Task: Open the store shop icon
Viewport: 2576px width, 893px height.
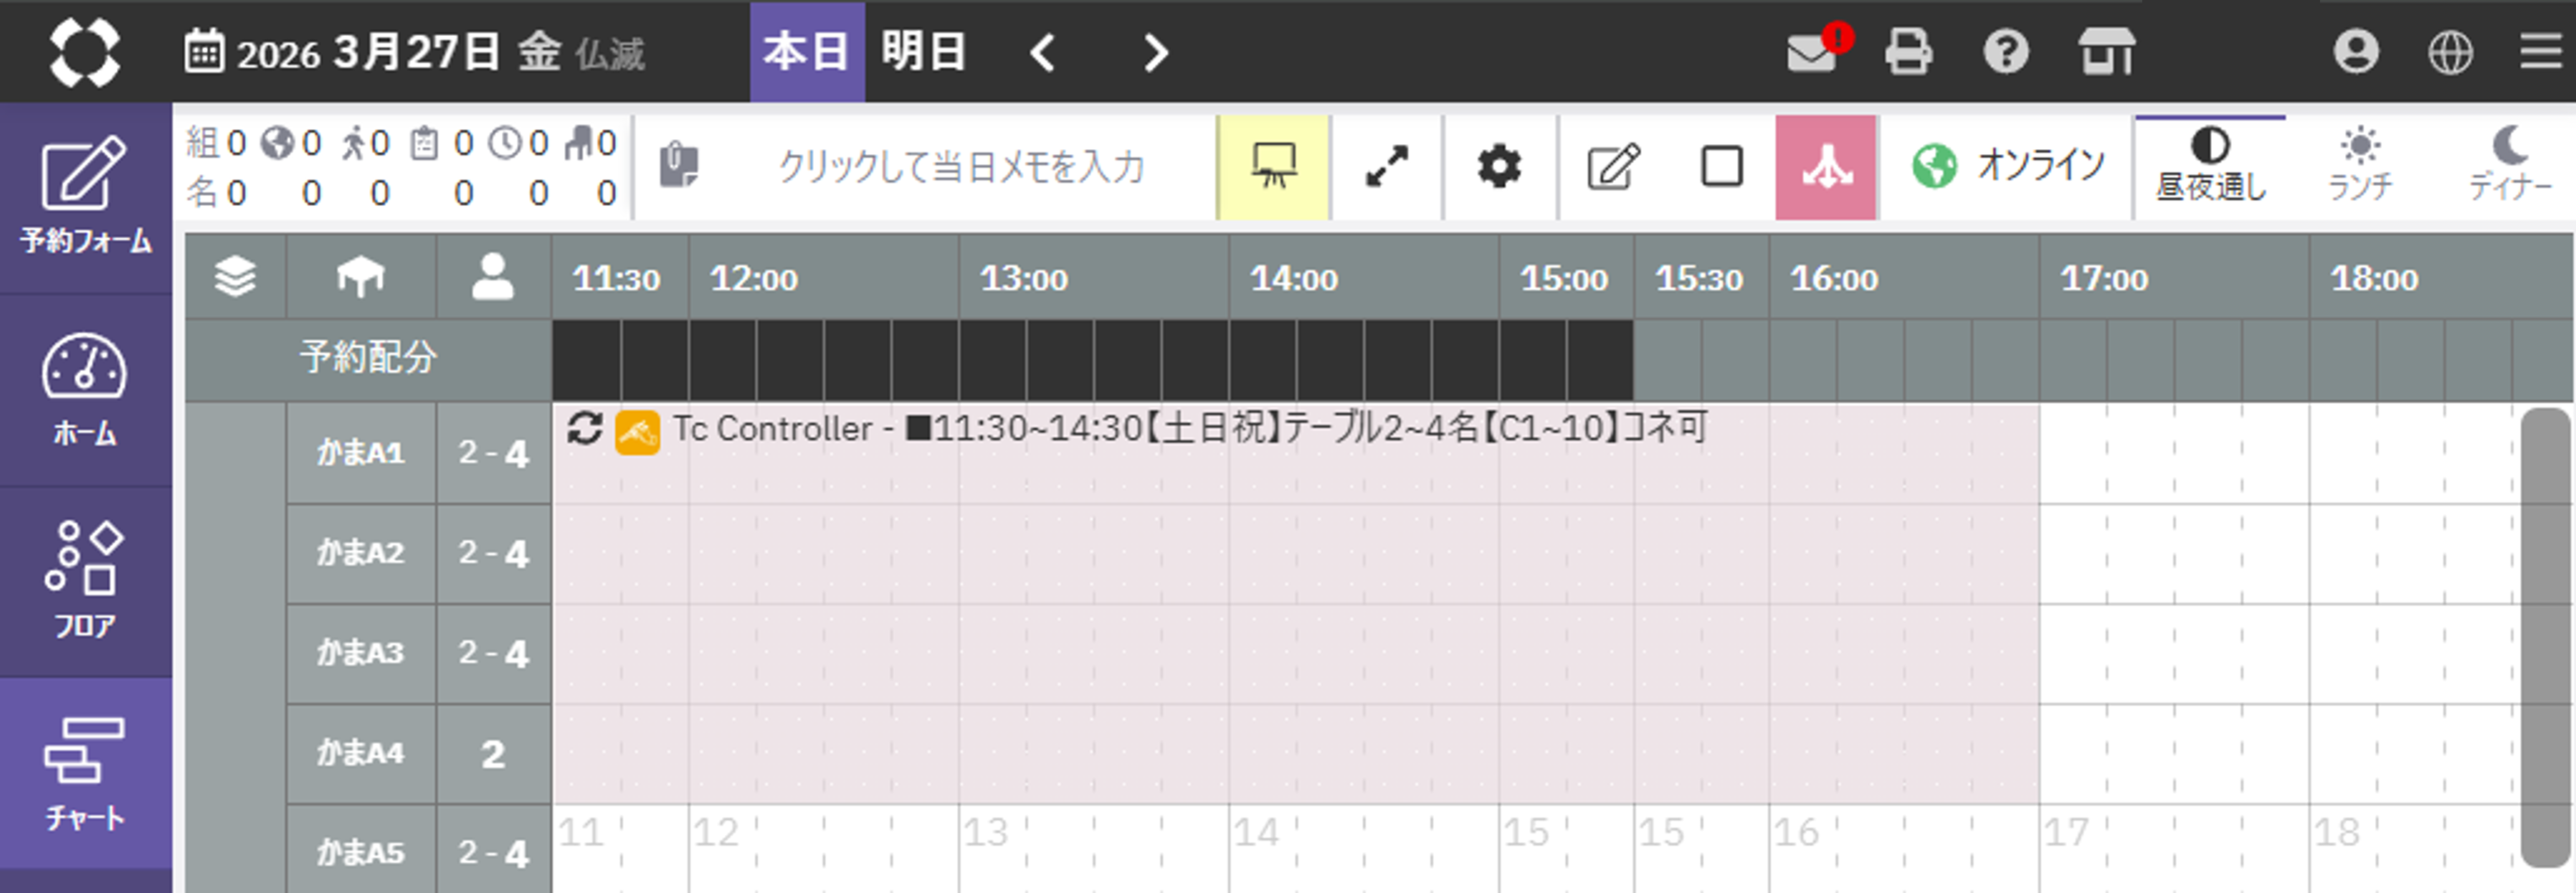Action: (2107, 52)
